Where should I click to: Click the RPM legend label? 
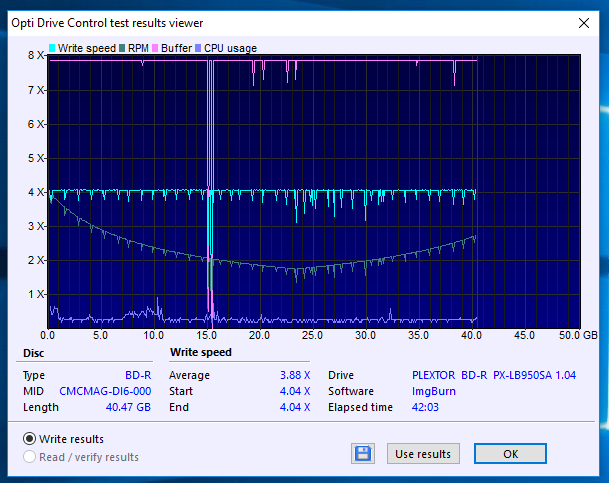tap(138, 48)
